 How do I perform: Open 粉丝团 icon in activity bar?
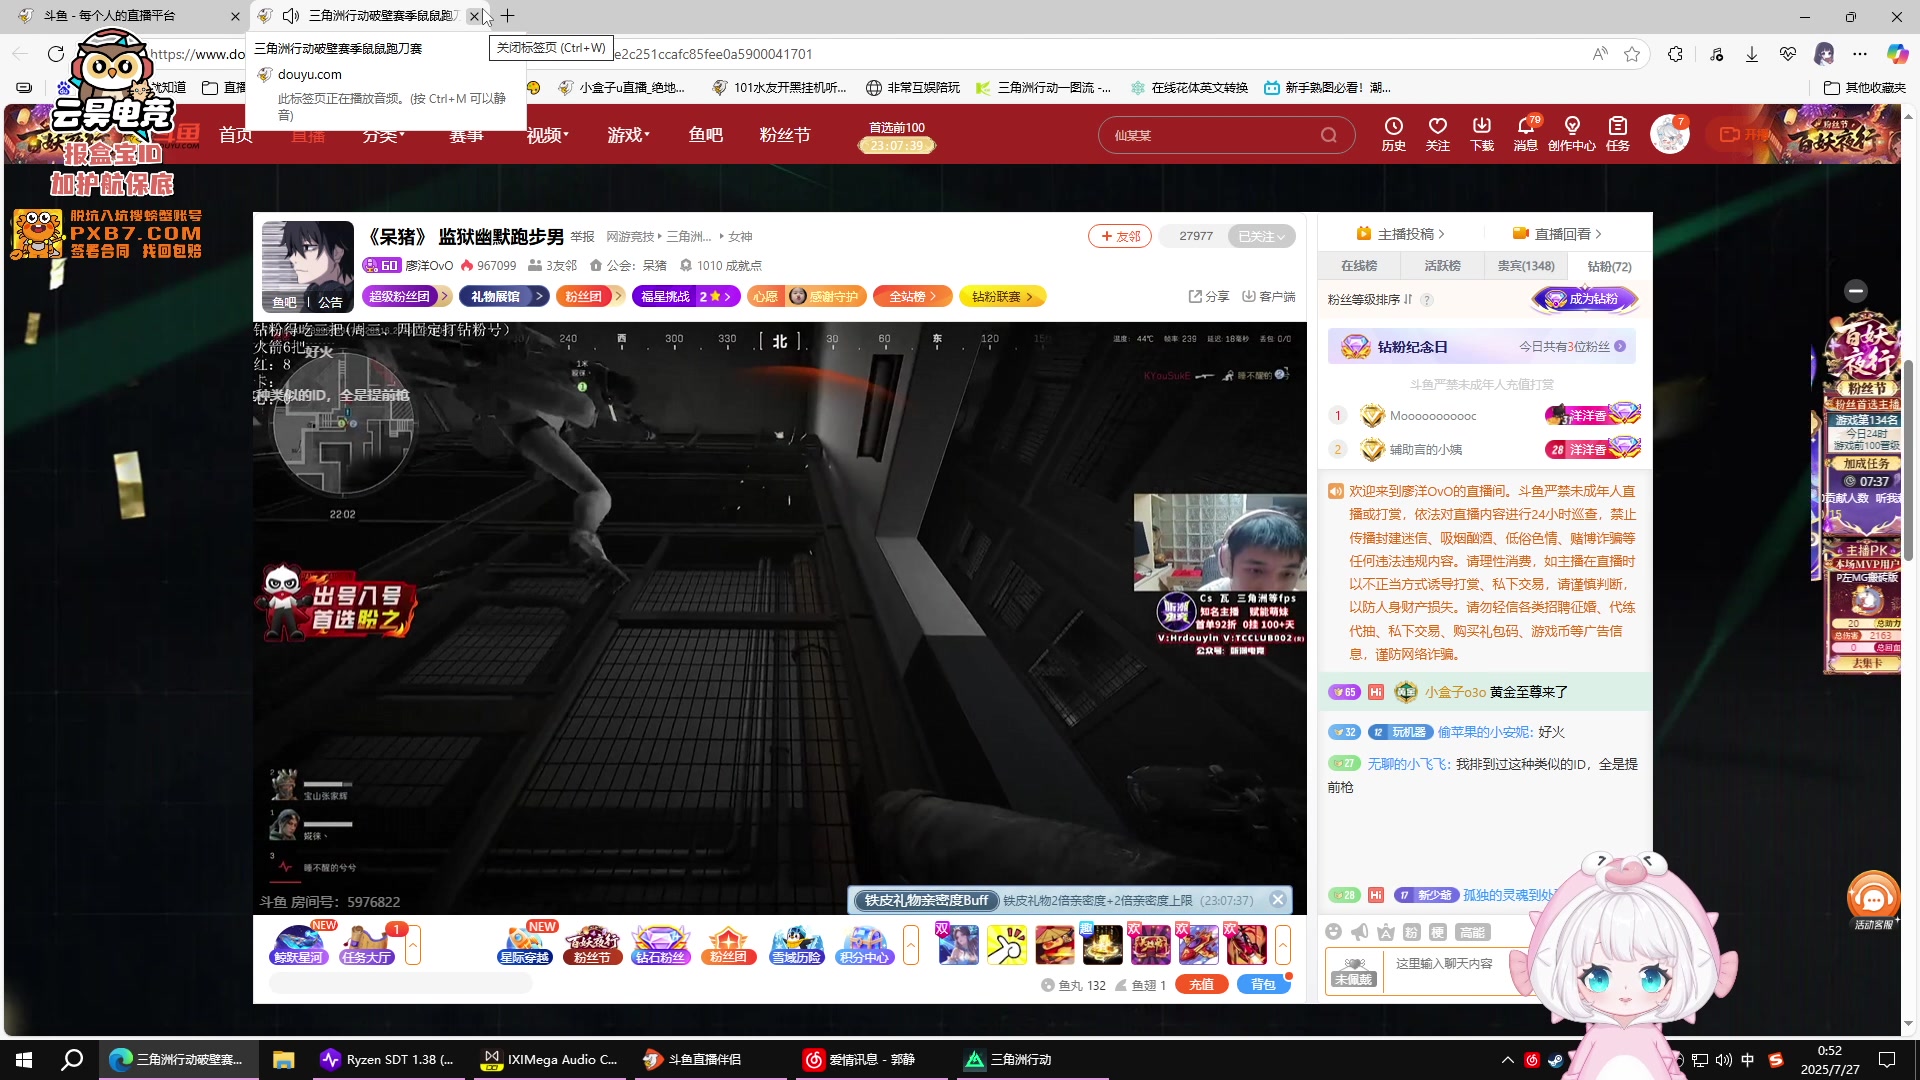click(x=728, y=945)
